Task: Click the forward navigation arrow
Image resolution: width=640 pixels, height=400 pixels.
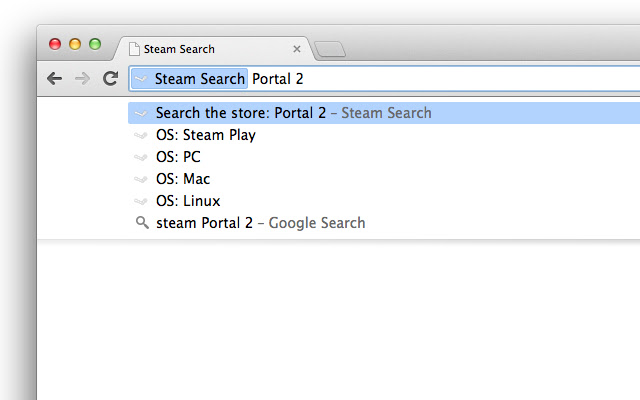Action: tap(82, 78)
